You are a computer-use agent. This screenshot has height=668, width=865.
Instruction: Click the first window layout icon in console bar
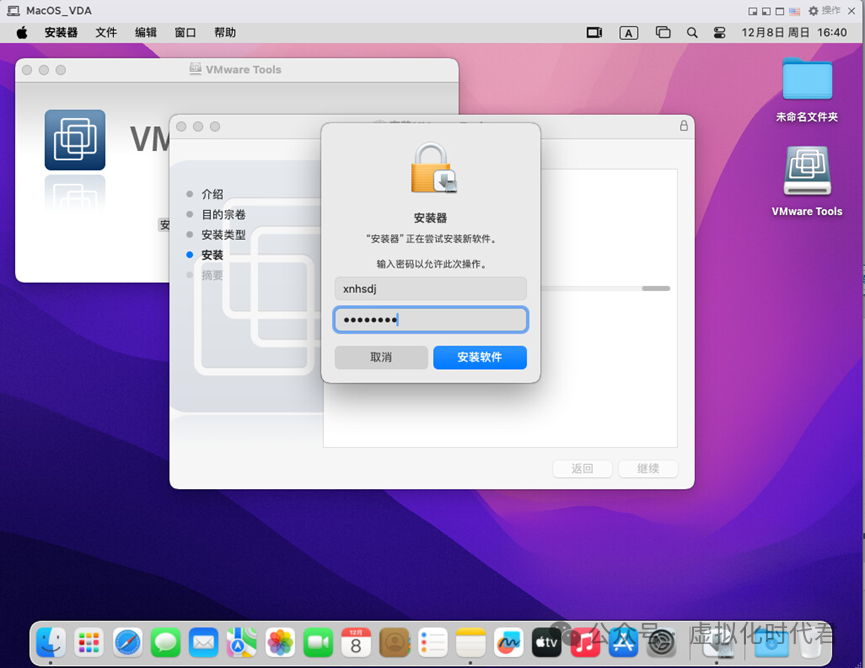[752, 11]
